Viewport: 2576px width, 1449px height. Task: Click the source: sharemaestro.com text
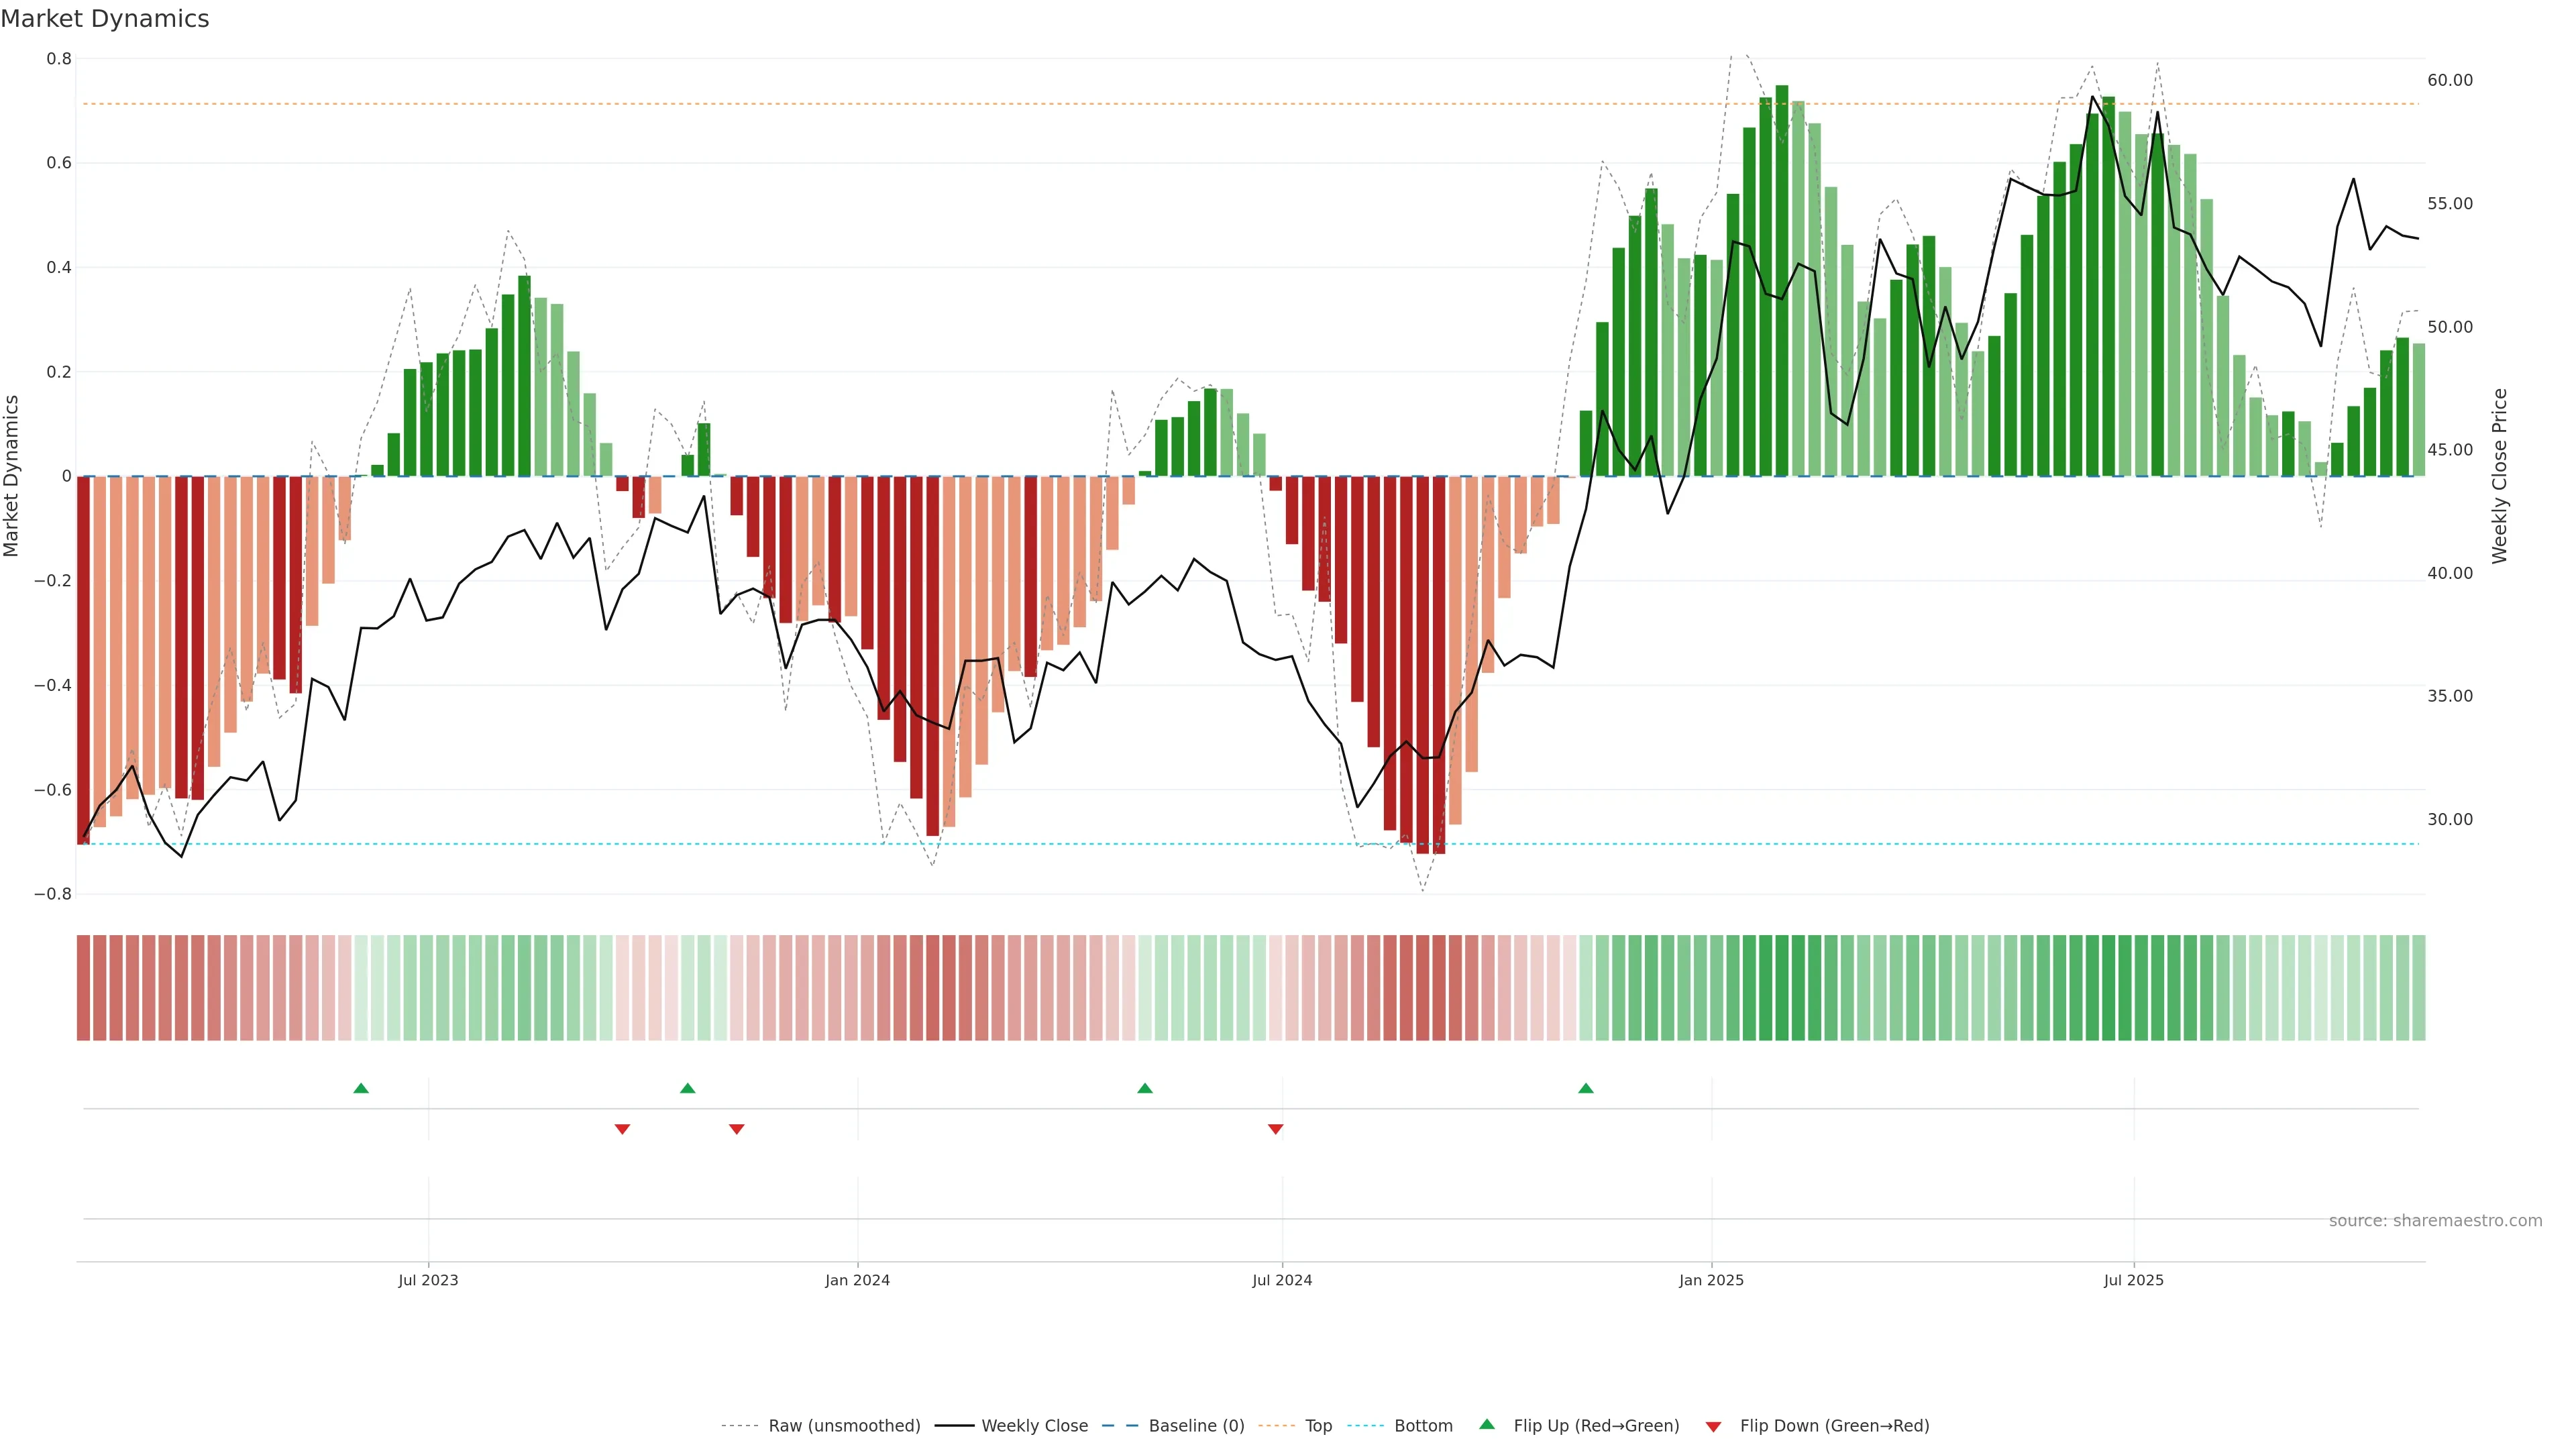click(x=2435, y=1221)
